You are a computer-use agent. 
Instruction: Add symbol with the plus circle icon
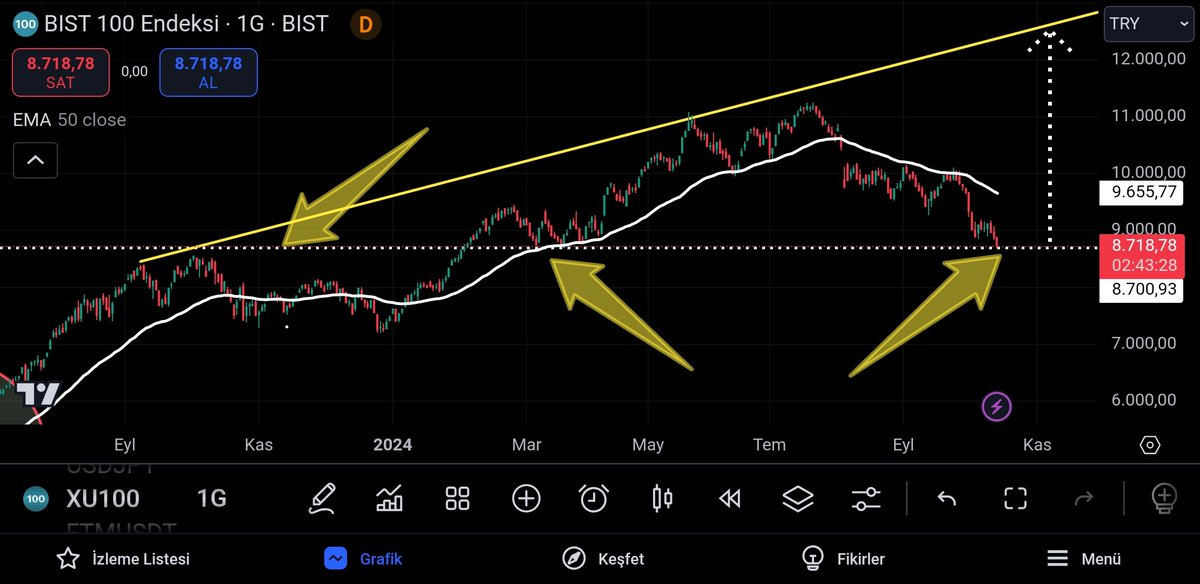coord(526,498)
